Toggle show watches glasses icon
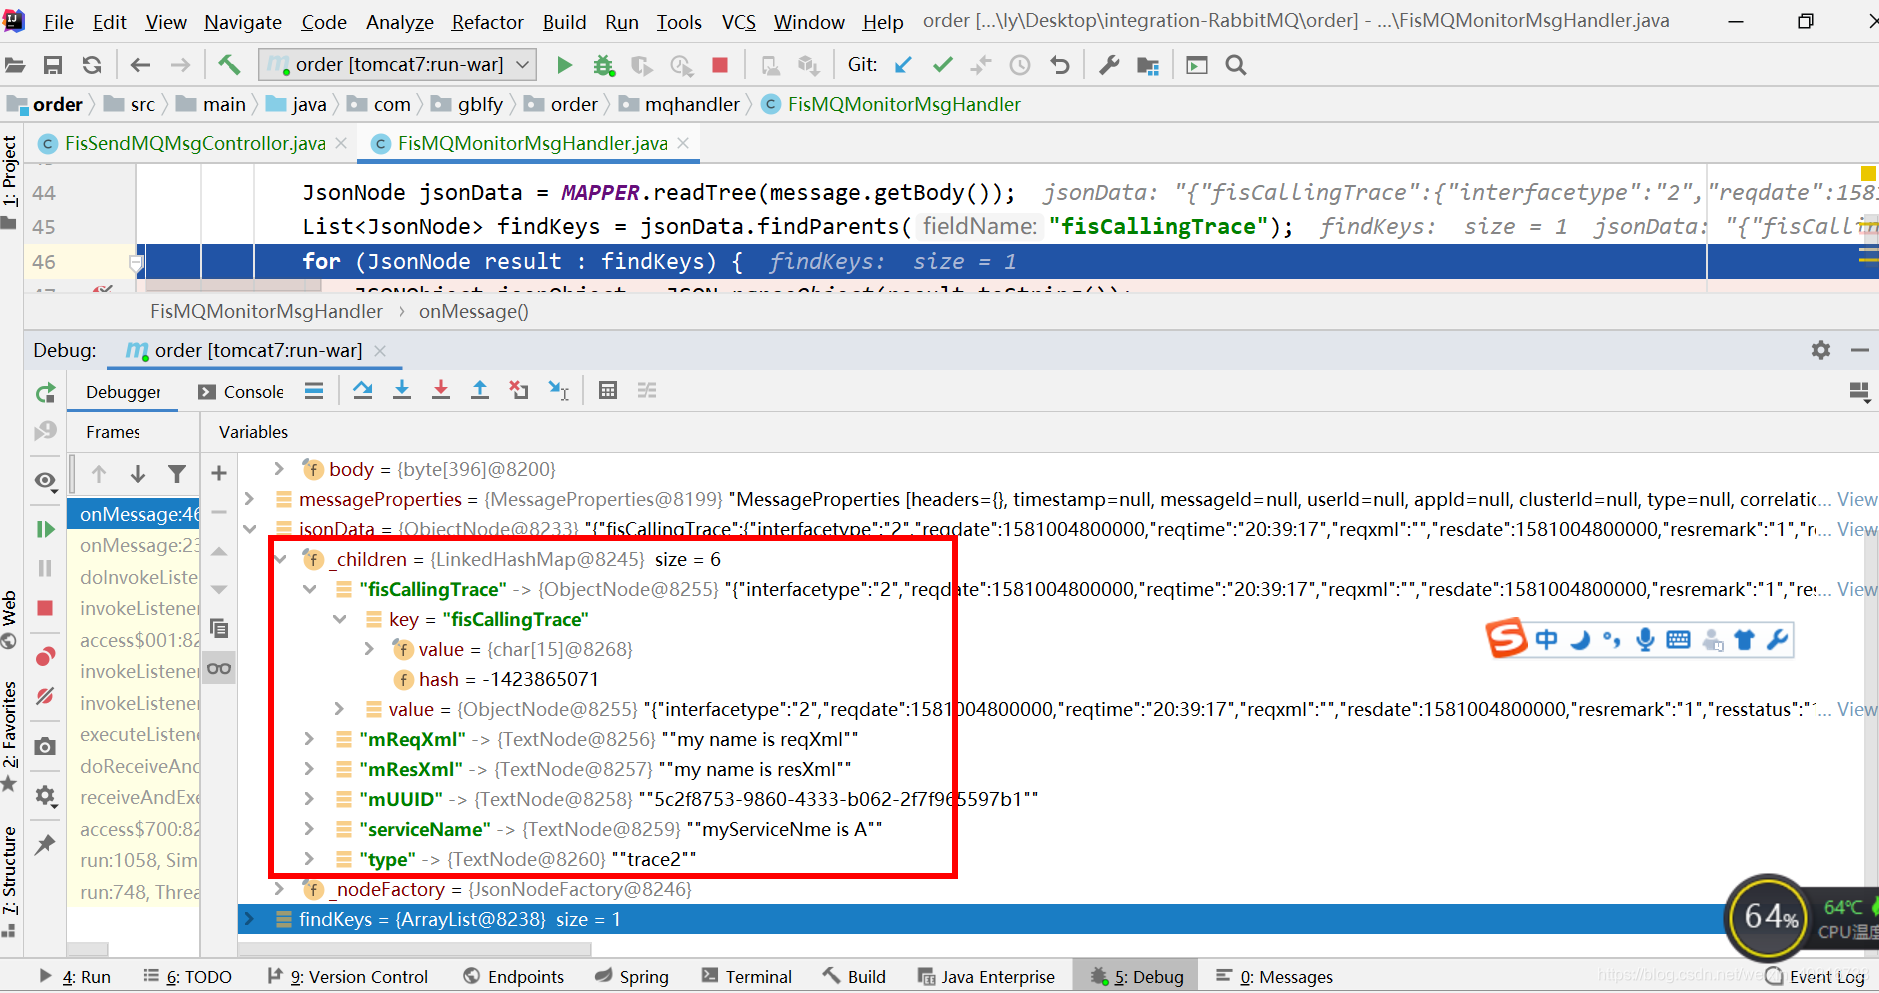 tap(219, 668)
